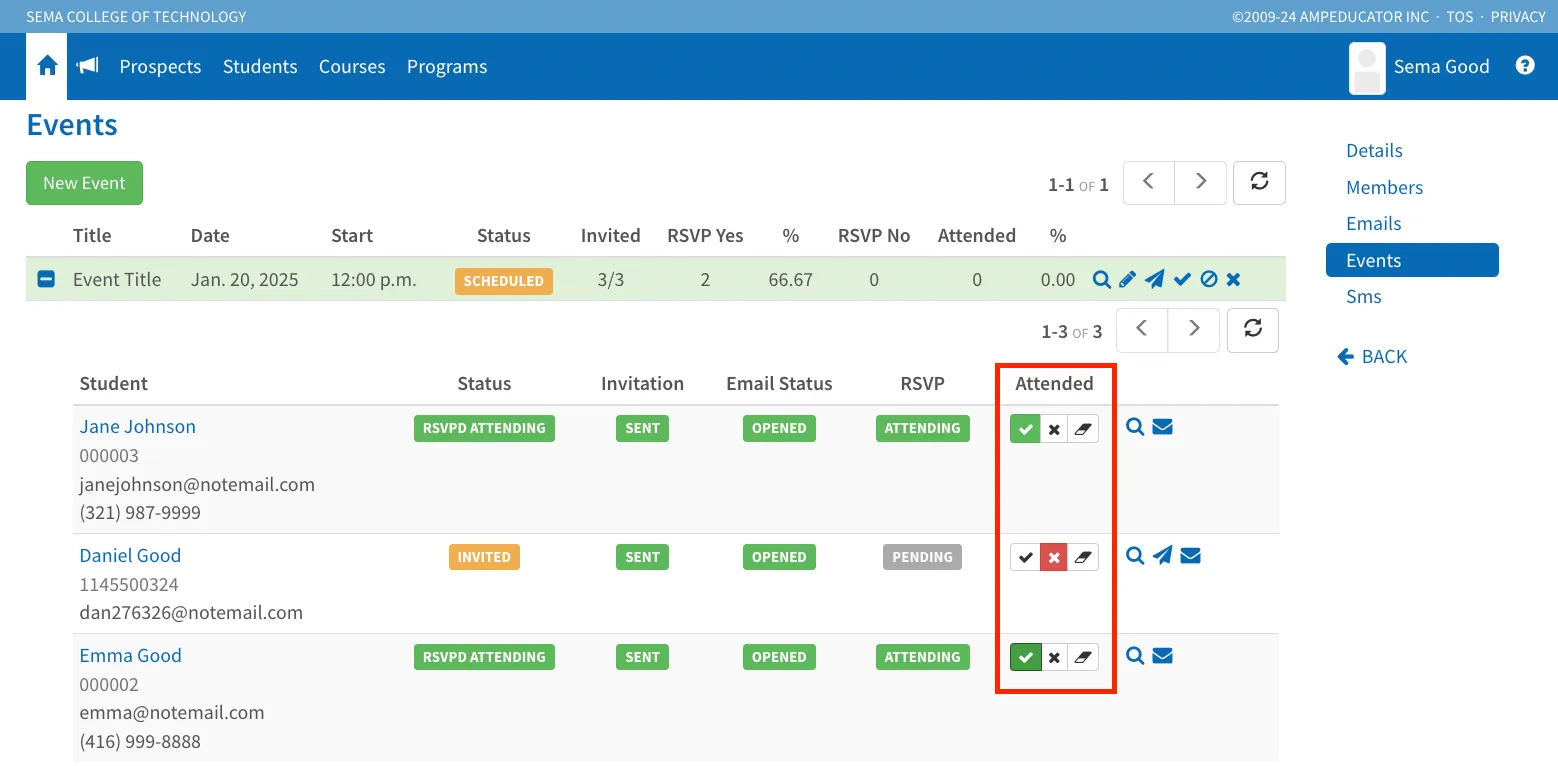Image resolution: width=1558 pixels, height=766 pixels.
Task: Open Jane Johnson's profile link
Action: (138, 427)
